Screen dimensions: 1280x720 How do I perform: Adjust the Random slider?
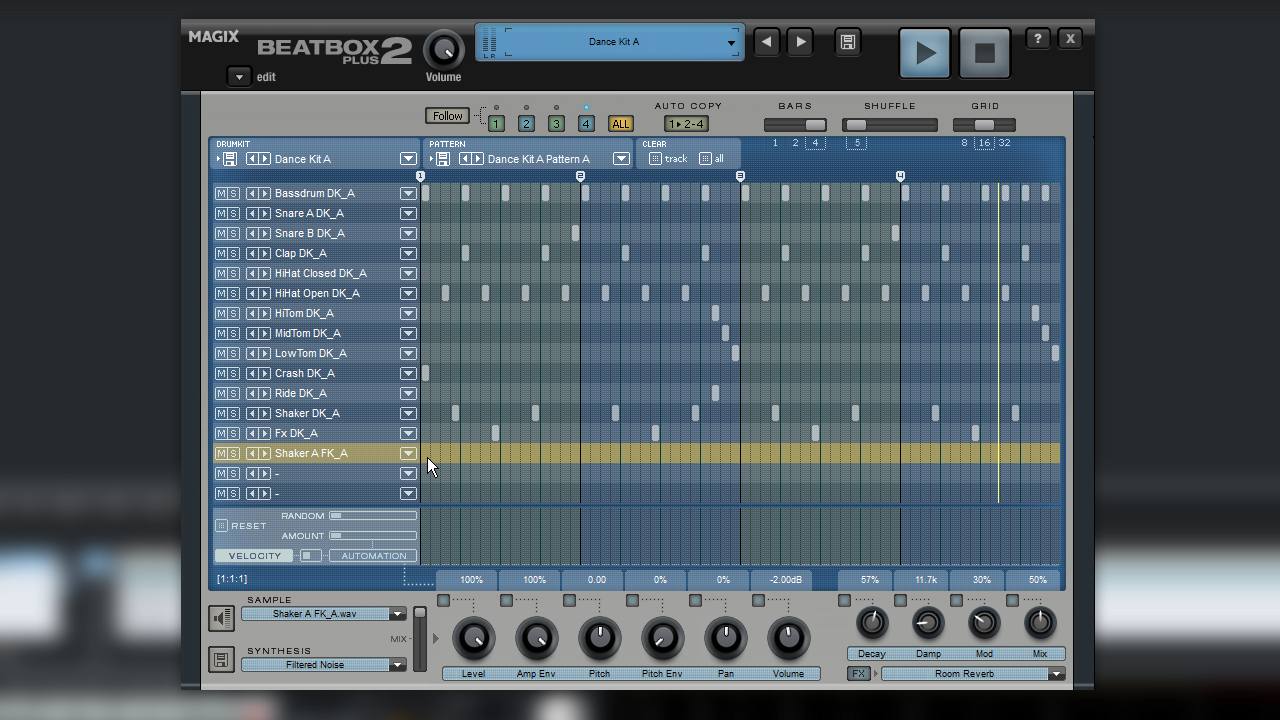click(373, 516)
